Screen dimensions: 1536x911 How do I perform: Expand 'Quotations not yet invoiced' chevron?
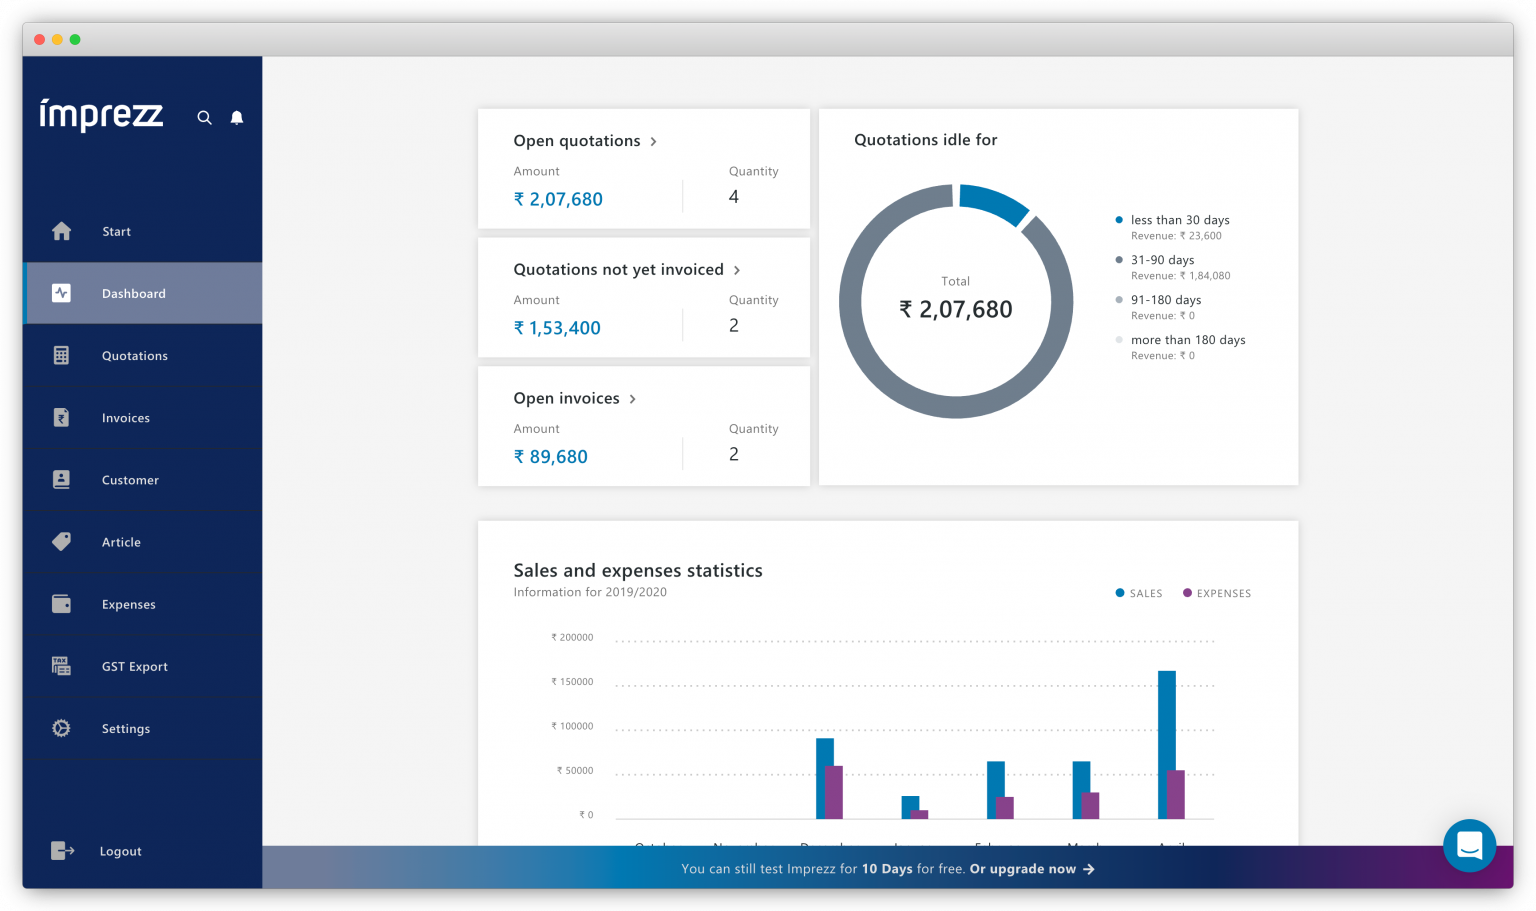pos(737,270)
